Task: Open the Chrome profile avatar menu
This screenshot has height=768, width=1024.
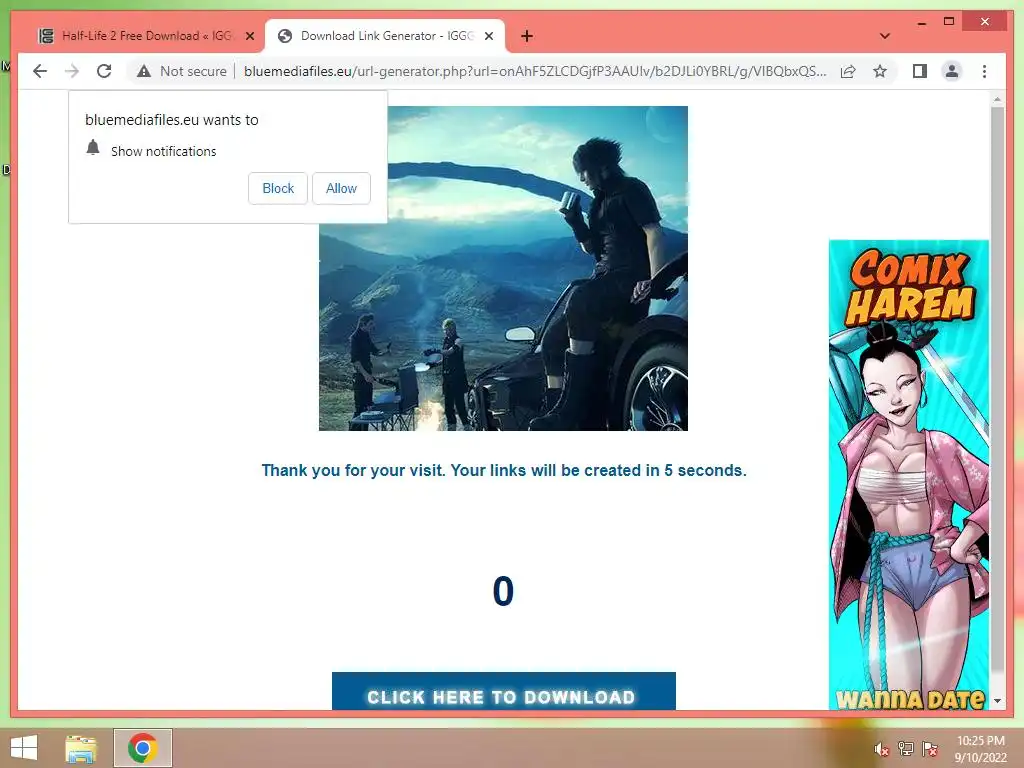Action: [952, 71]
